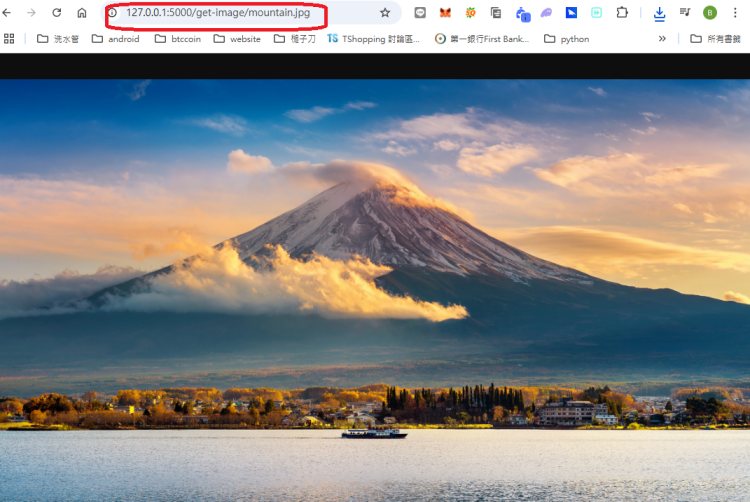Open the MetaMask fox extension
Viewport: 750px width, 502px height.
click(x=445, y=13)
